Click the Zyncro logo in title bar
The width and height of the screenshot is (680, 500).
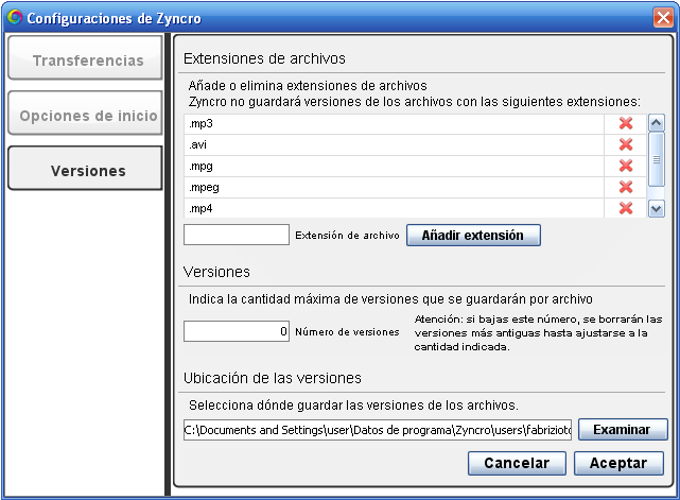14,18
